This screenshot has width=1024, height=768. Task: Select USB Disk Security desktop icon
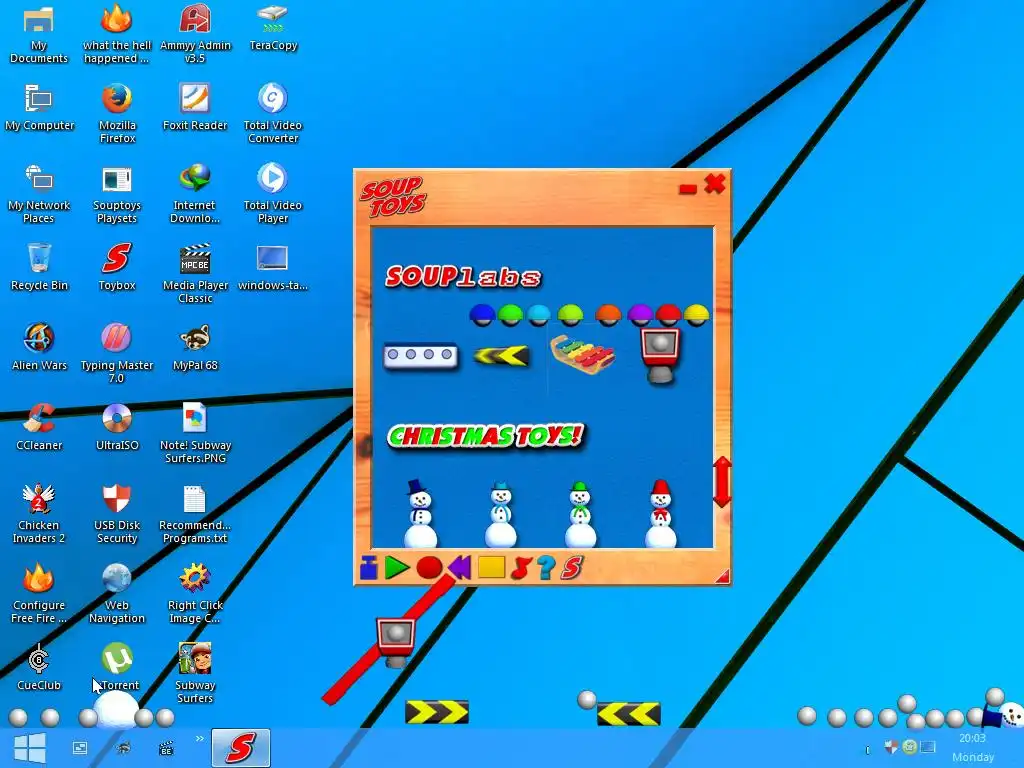point(117,513)
